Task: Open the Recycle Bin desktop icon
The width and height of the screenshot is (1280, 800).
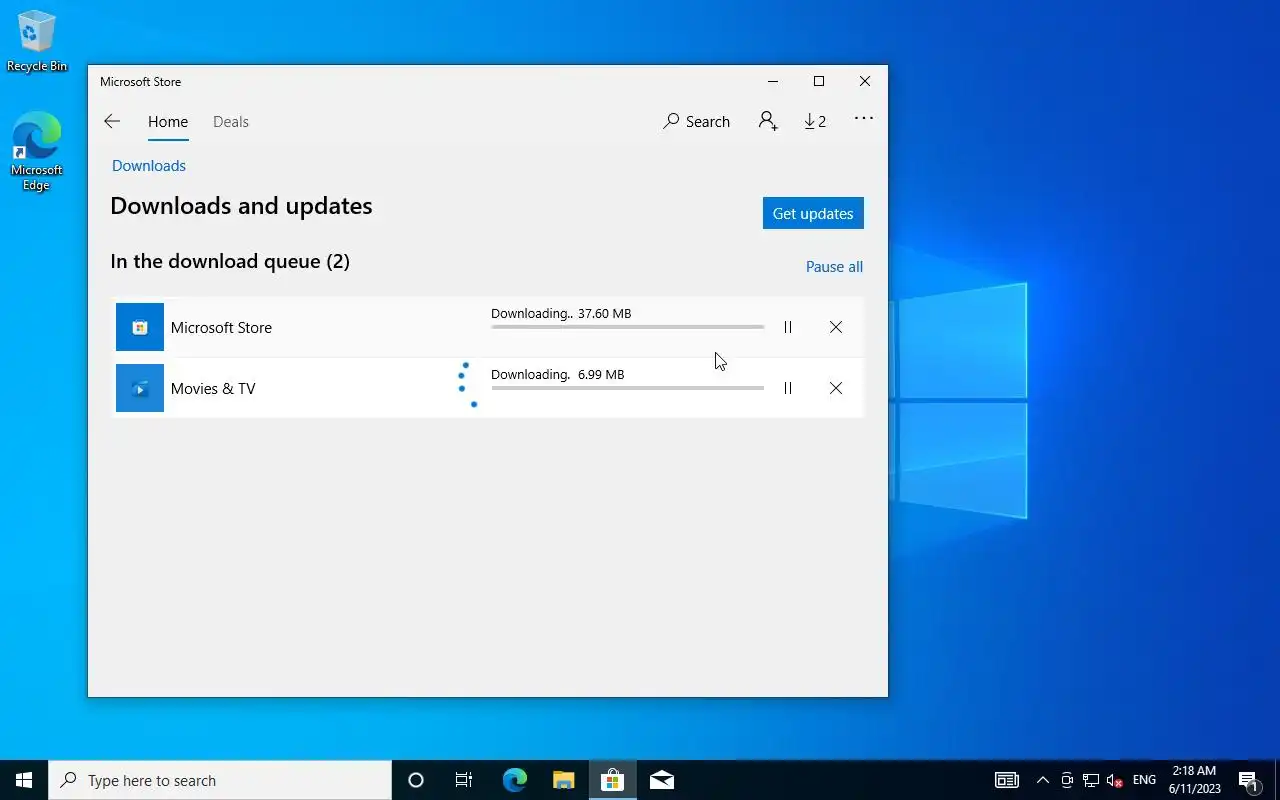Action: tap(37, 41)
